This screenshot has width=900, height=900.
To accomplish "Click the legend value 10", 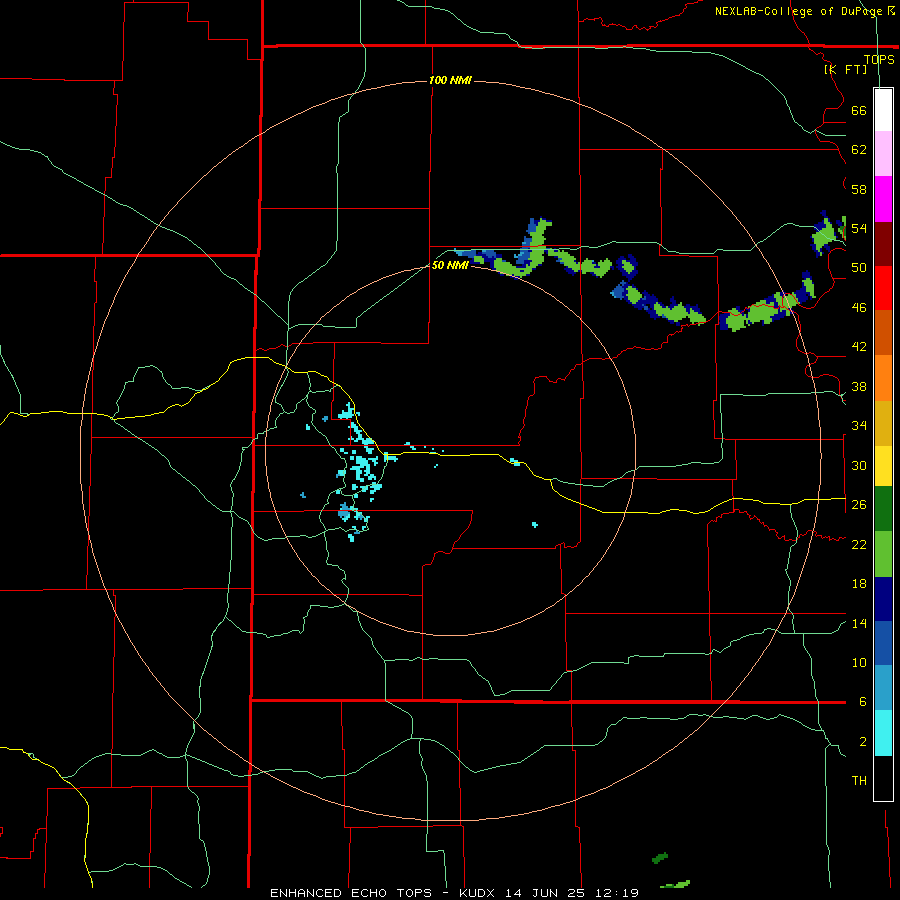I will [859, 662].
